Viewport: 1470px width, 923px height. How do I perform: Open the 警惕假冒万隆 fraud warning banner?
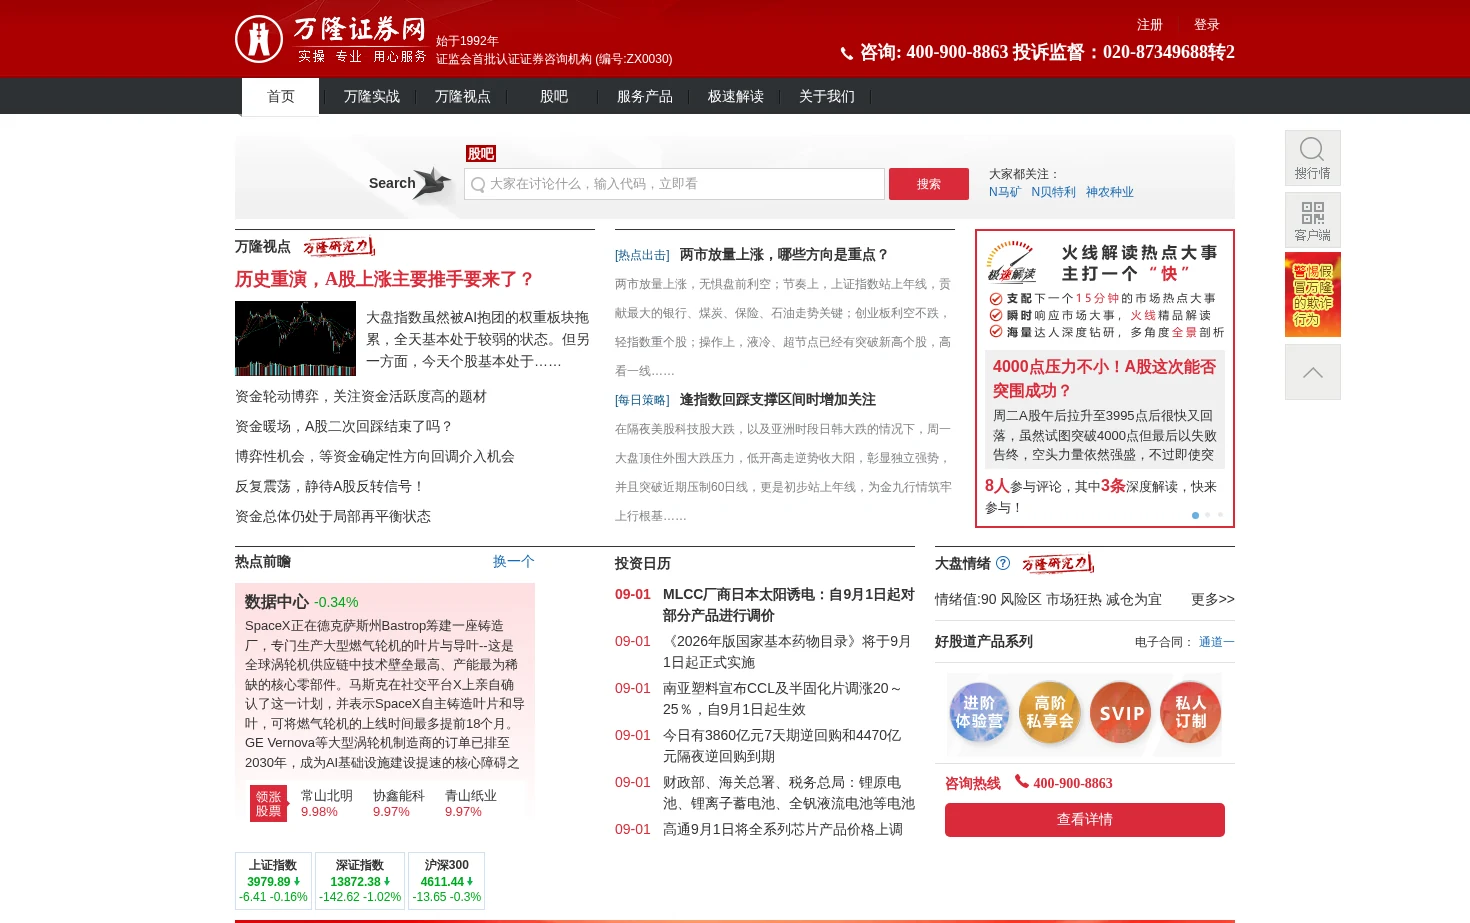click(x=1312, y=295)
